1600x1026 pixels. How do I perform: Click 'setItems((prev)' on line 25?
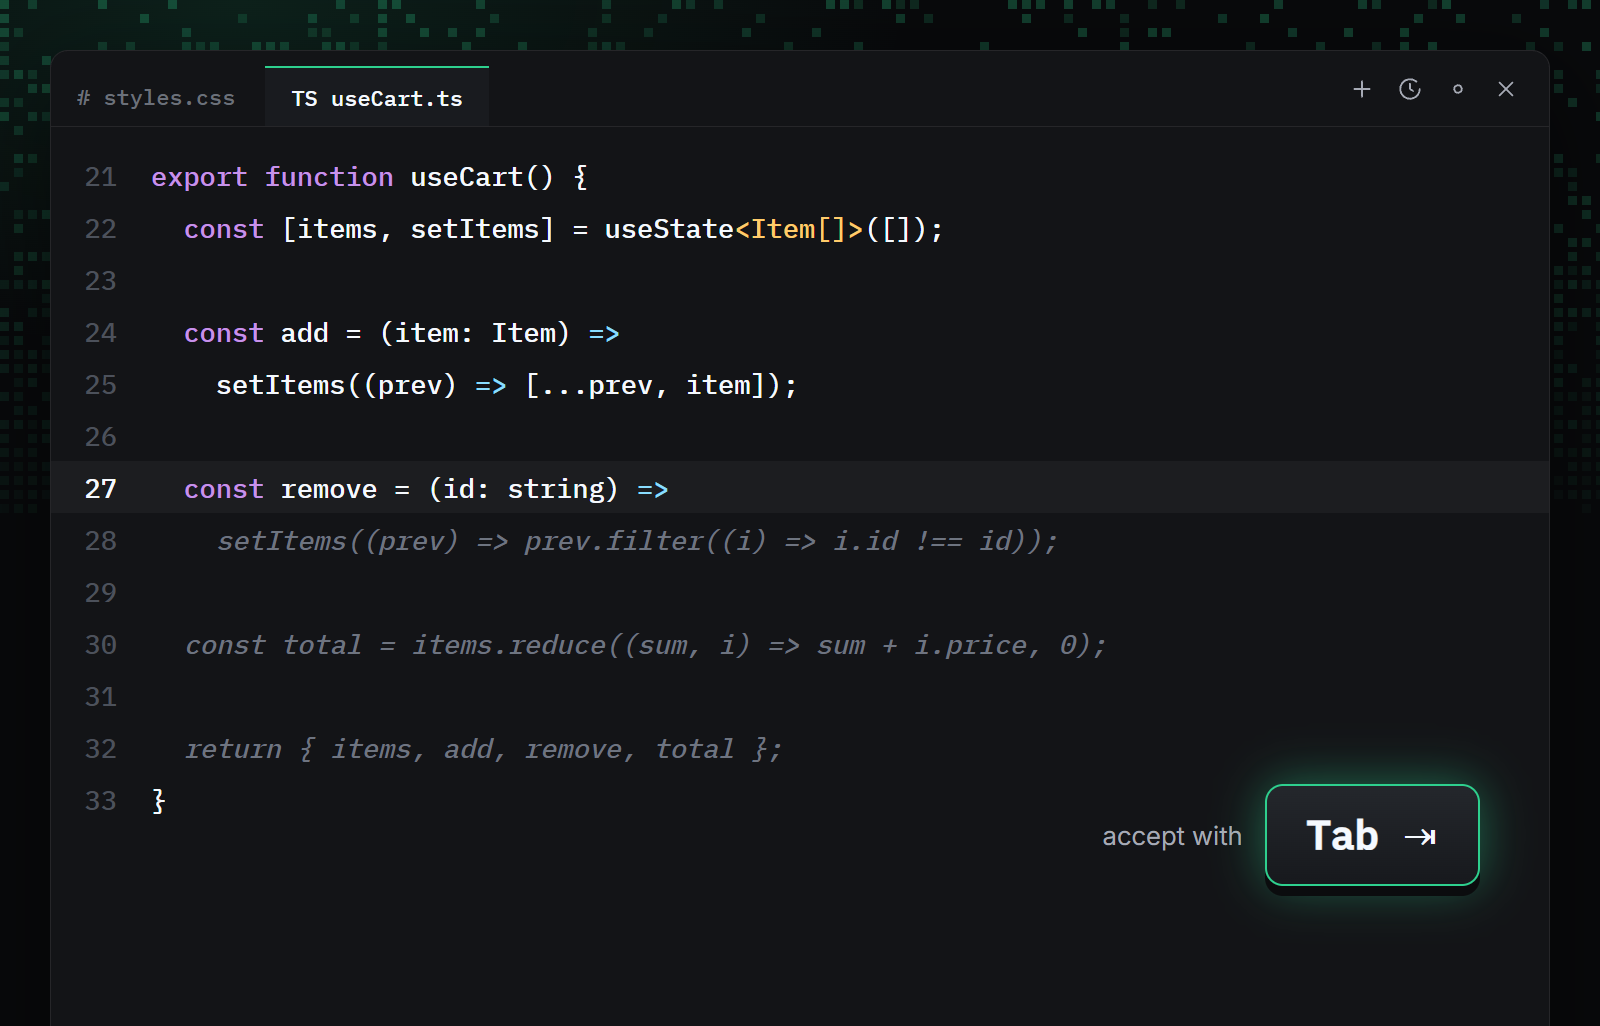[x=336, y=385]
